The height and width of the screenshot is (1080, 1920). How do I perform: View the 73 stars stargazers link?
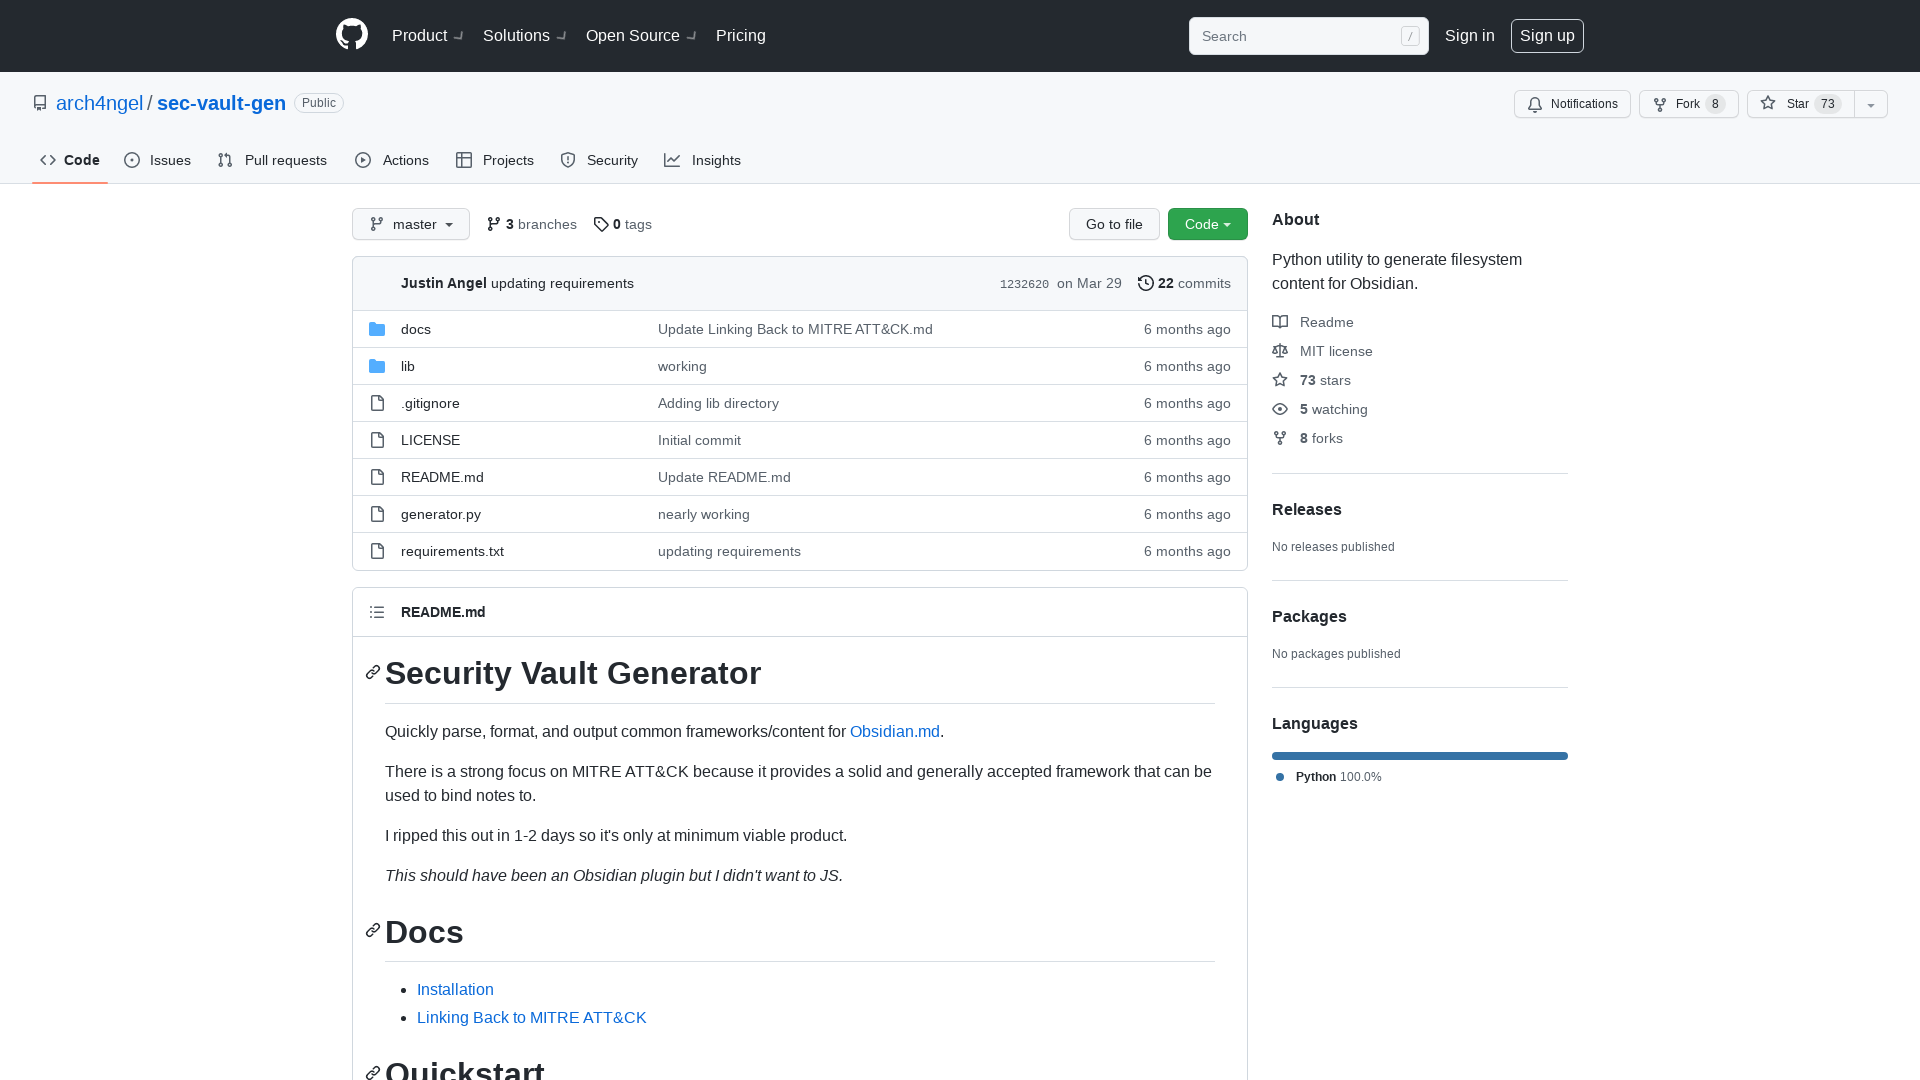point(1311,380)
